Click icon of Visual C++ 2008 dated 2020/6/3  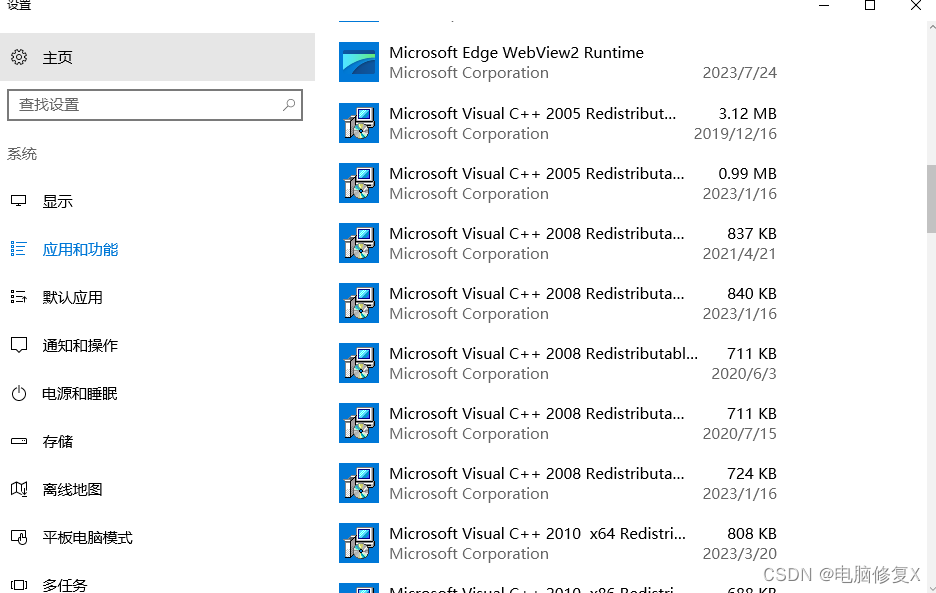(x=359, y=363)
